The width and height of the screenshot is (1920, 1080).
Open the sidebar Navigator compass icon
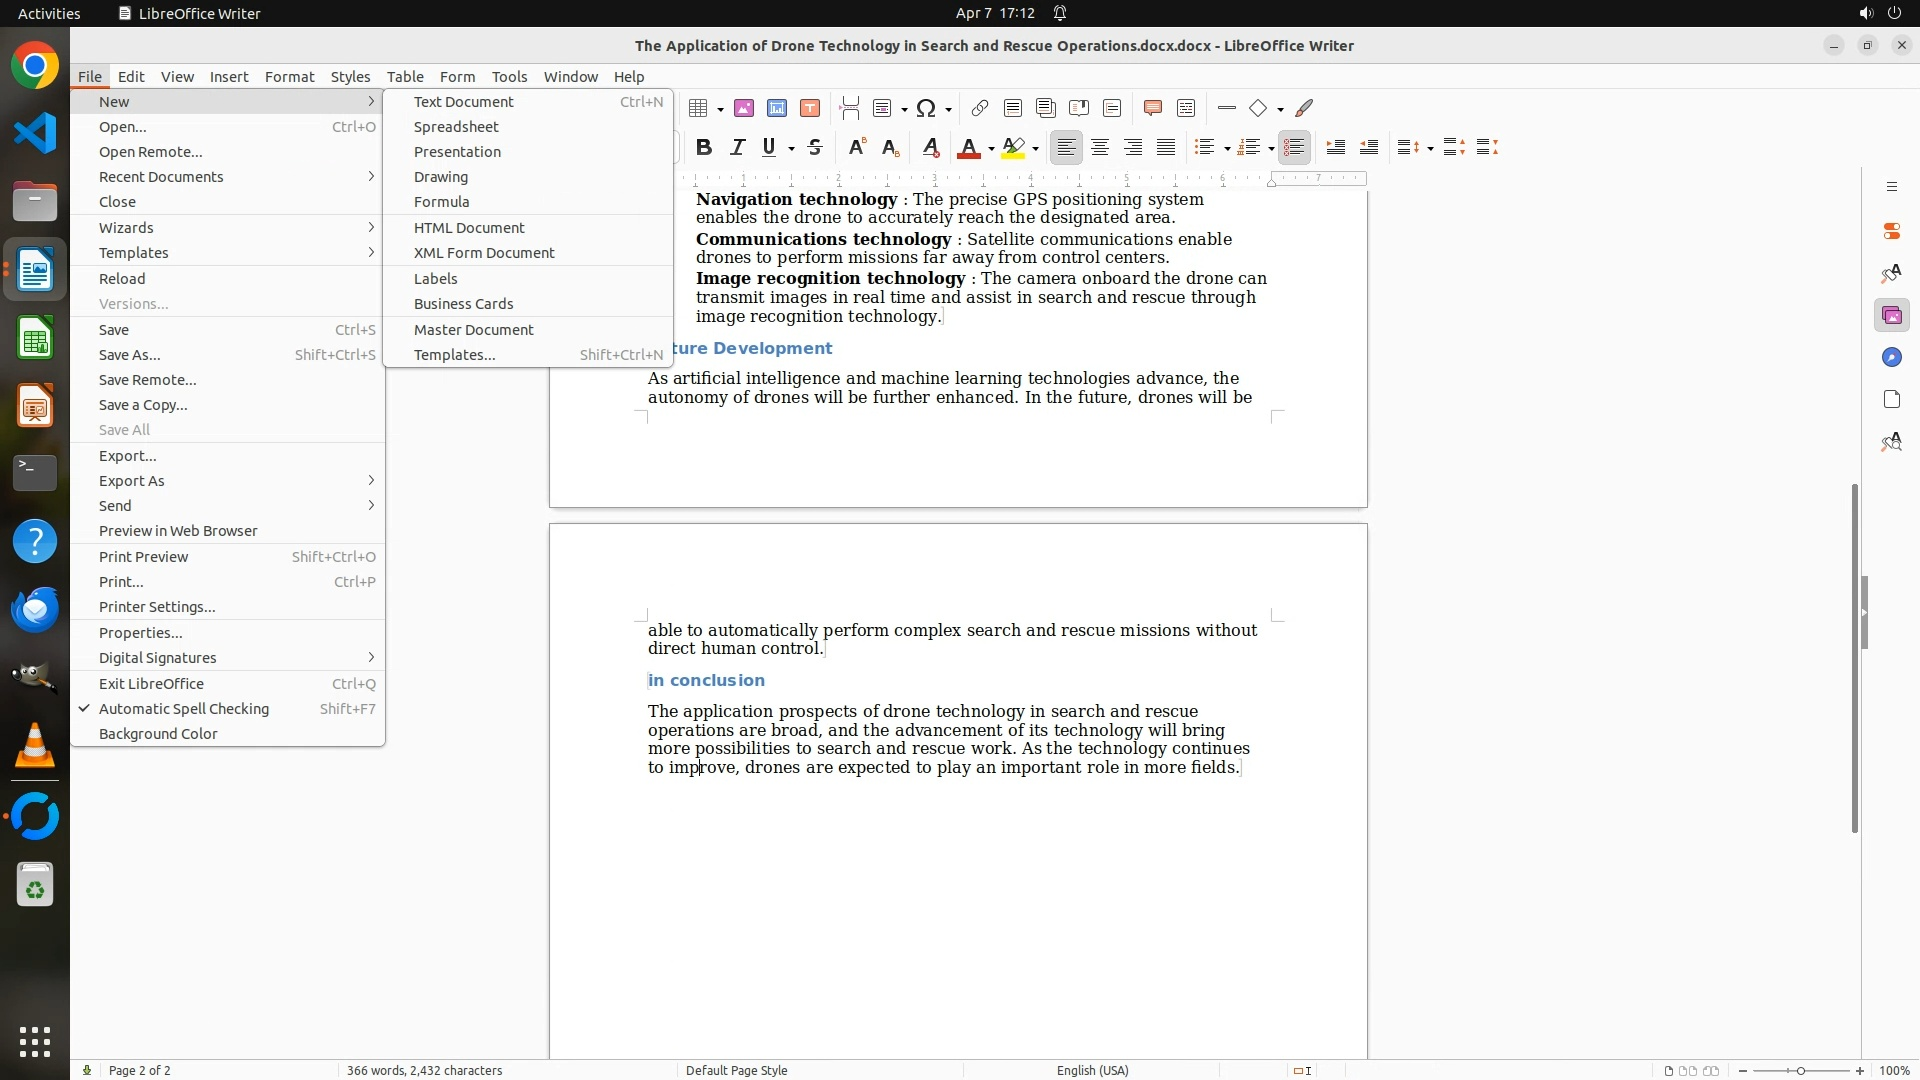point(1891,358)
